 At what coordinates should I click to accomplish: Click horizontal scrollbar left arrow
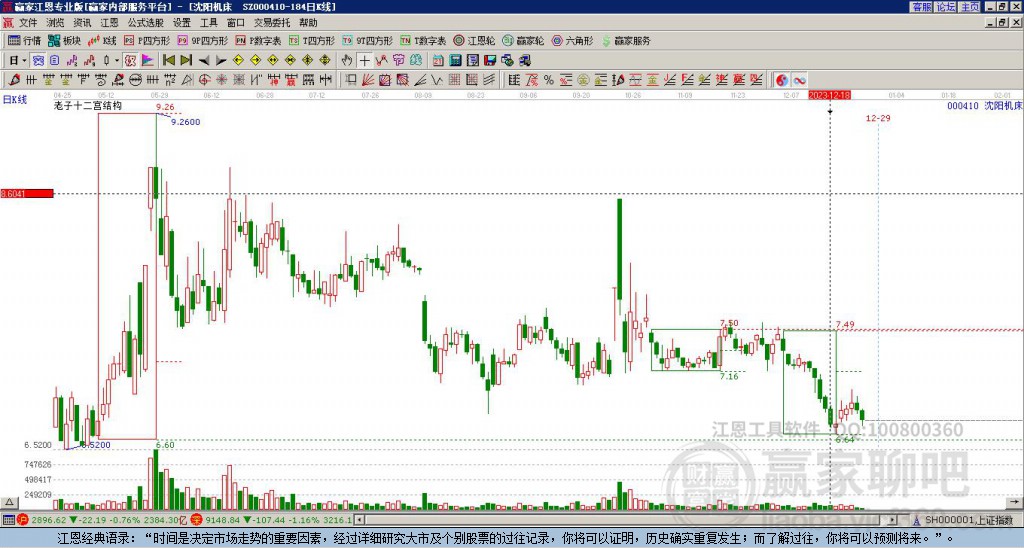pos(360,520)
